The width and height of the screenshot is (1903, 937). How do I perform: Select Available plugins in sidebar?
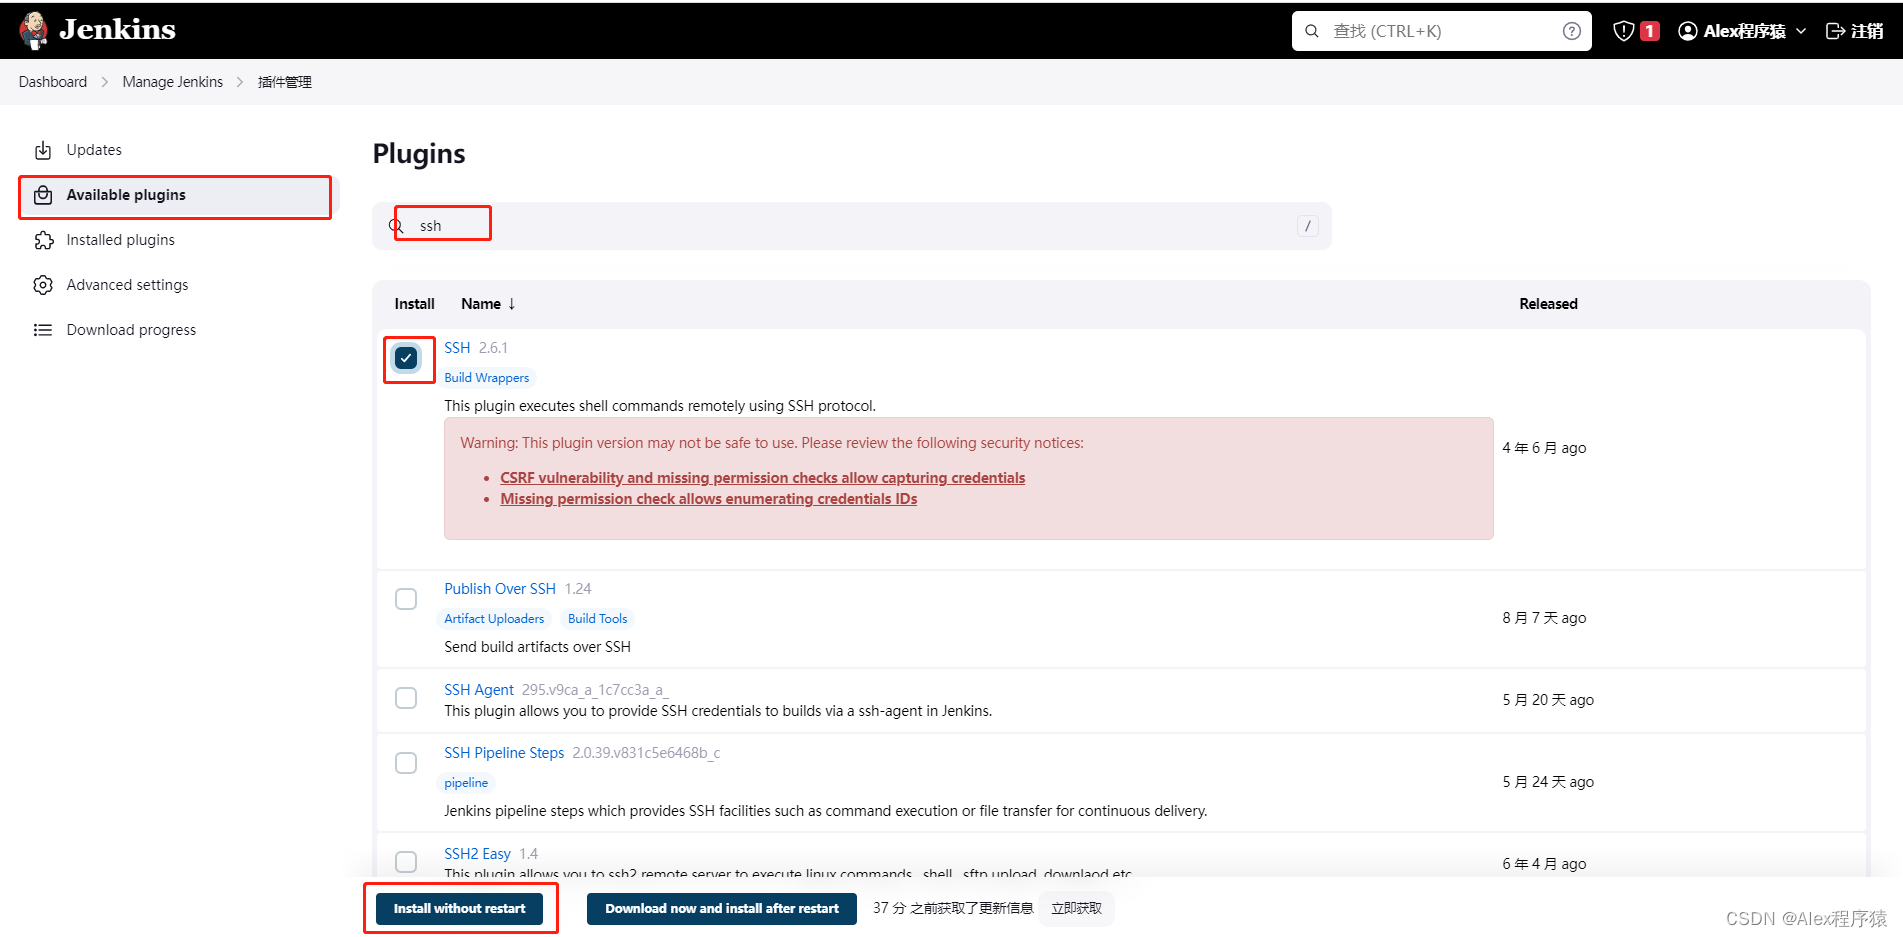tap(178, 195)
